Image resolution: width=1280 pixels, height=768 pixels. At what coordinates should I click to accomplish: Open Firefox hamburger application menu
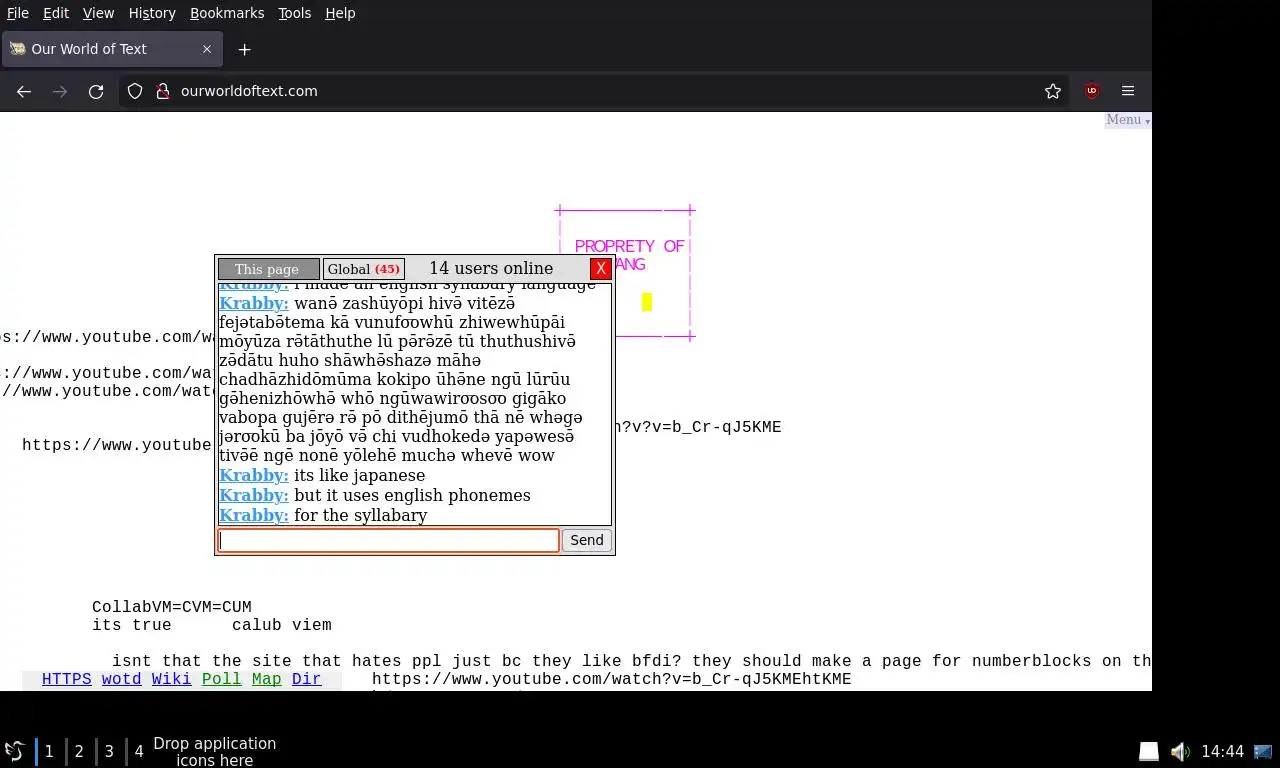[1128, 91]
